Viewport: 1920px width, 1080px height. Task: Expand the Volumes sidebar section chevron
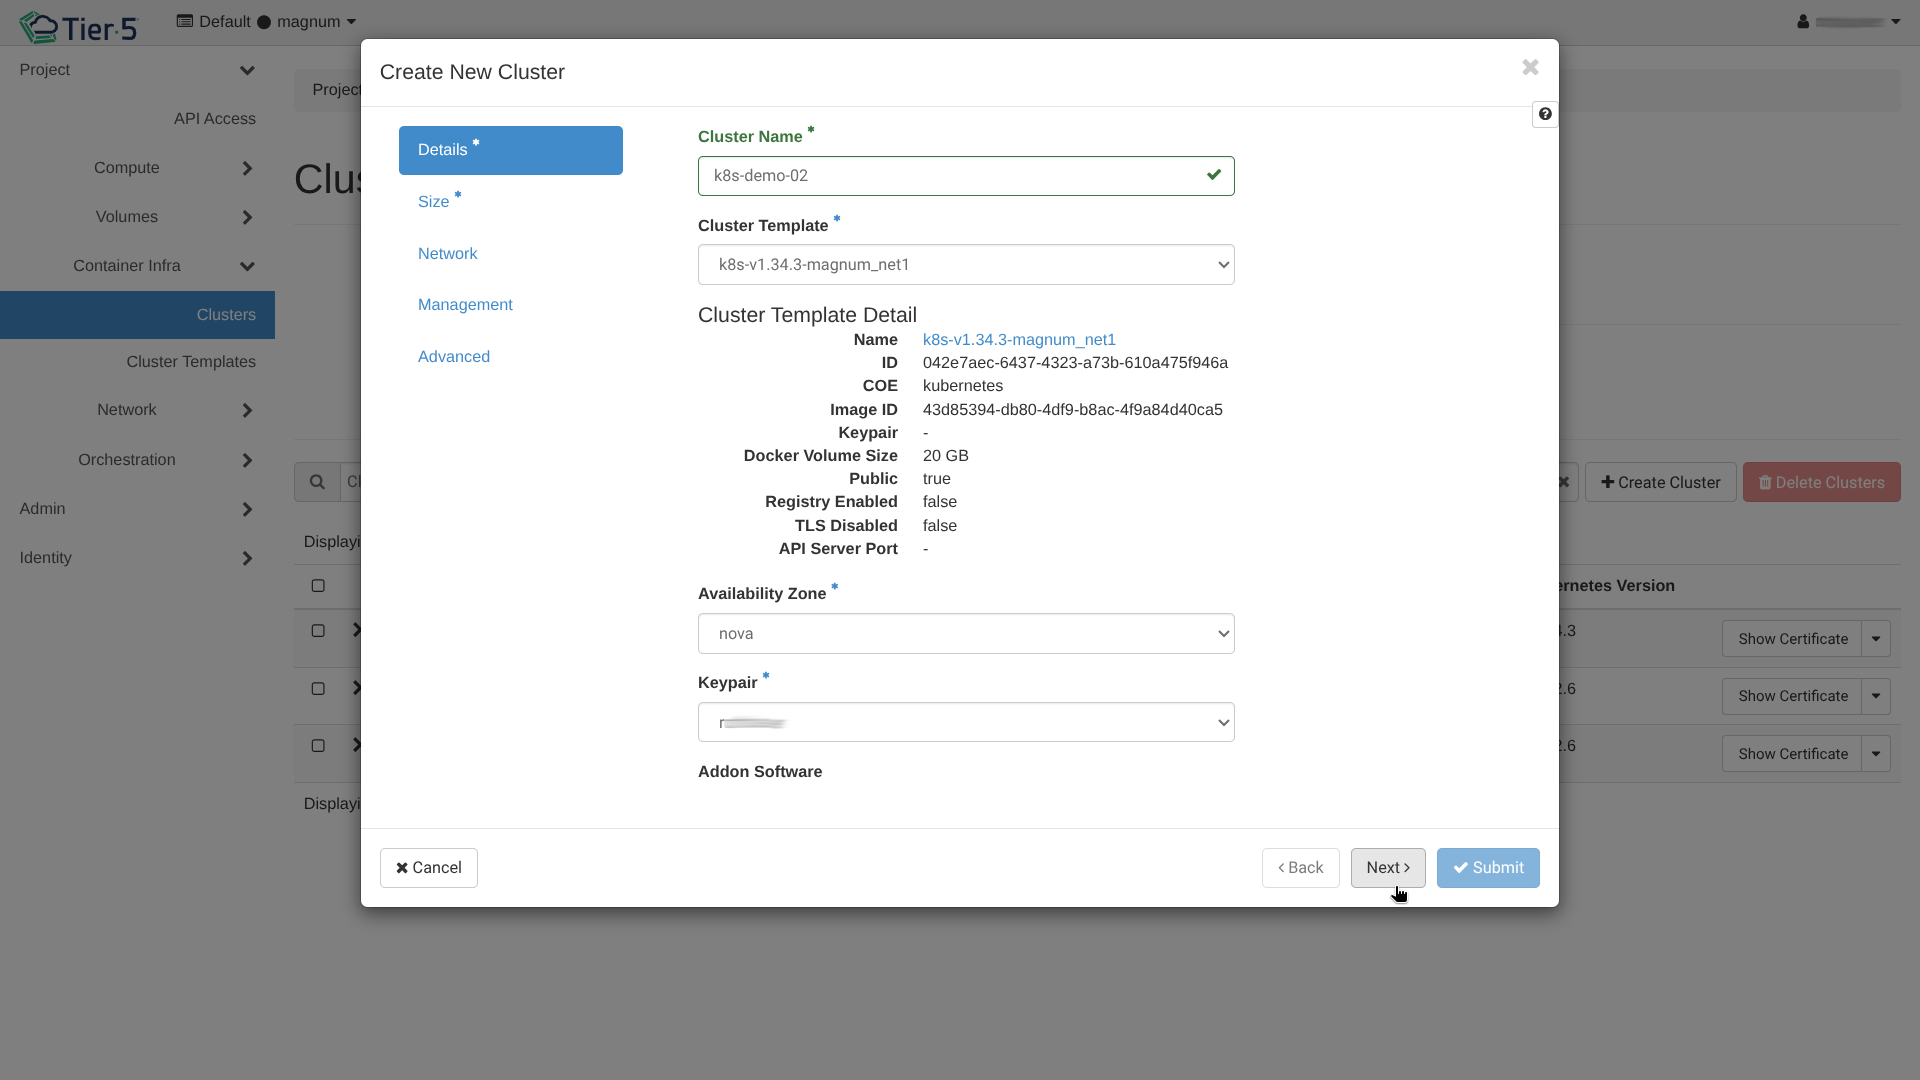point(247,217)
